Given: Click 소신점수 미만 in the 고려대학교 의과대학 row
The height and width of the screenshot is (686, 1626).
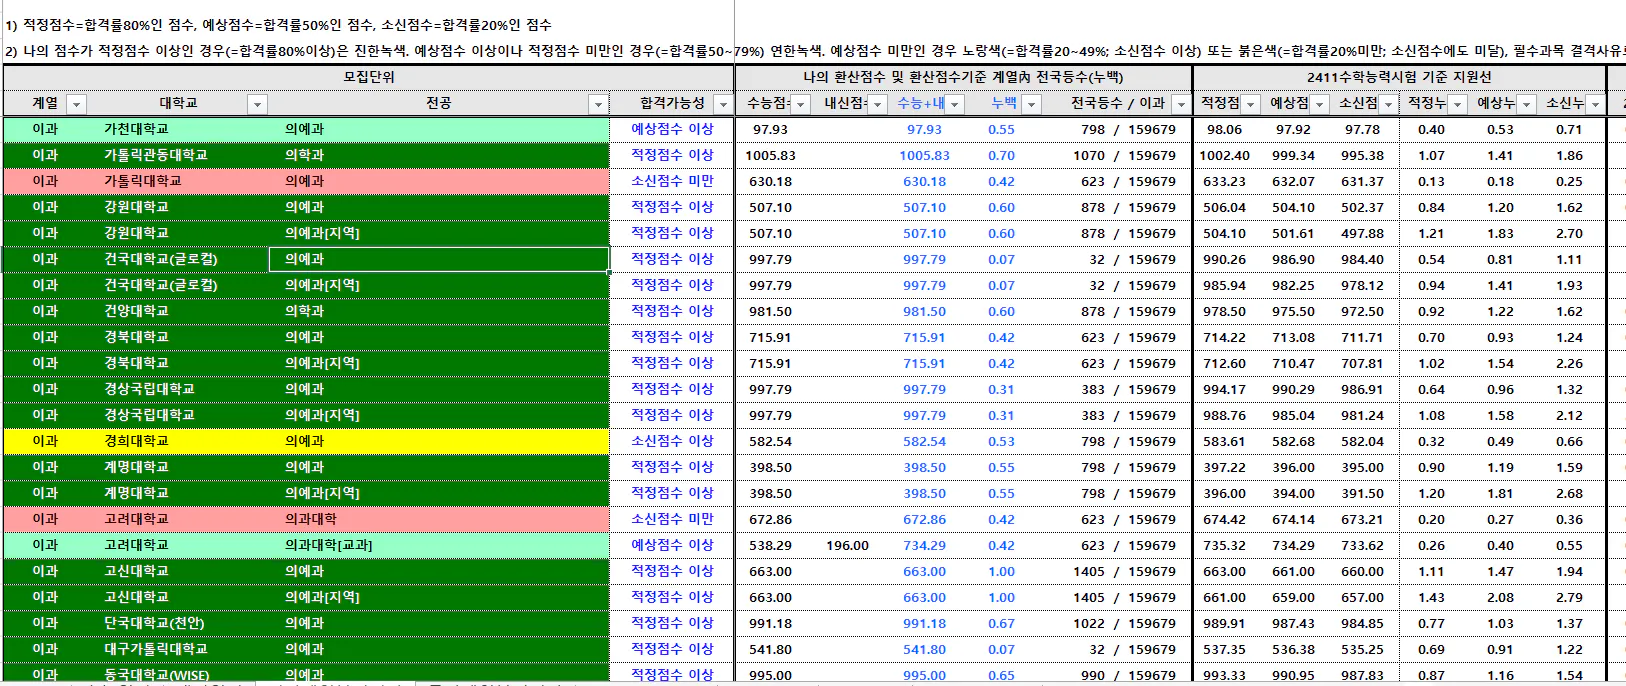Looking at the screenshot, I should [672, 519].
